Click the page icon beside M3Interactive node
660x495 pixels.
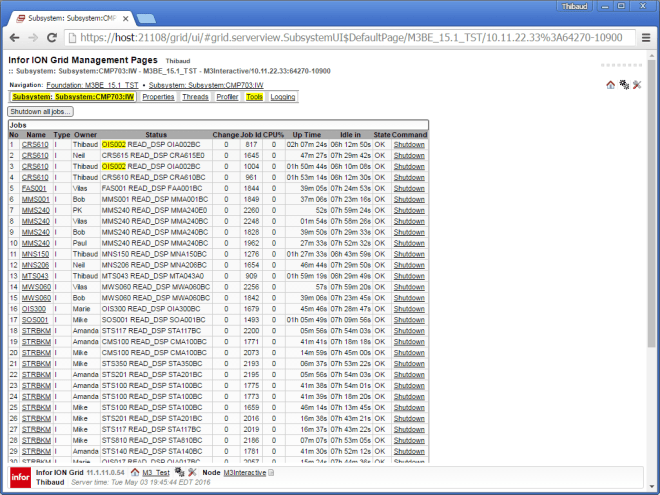[x=271, y=471]
